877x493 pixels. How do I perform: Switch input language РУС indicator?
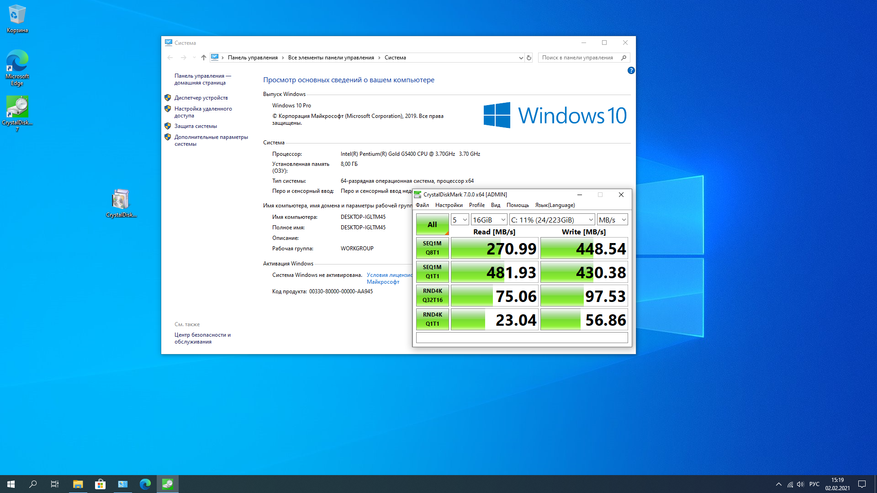[814, 484]
